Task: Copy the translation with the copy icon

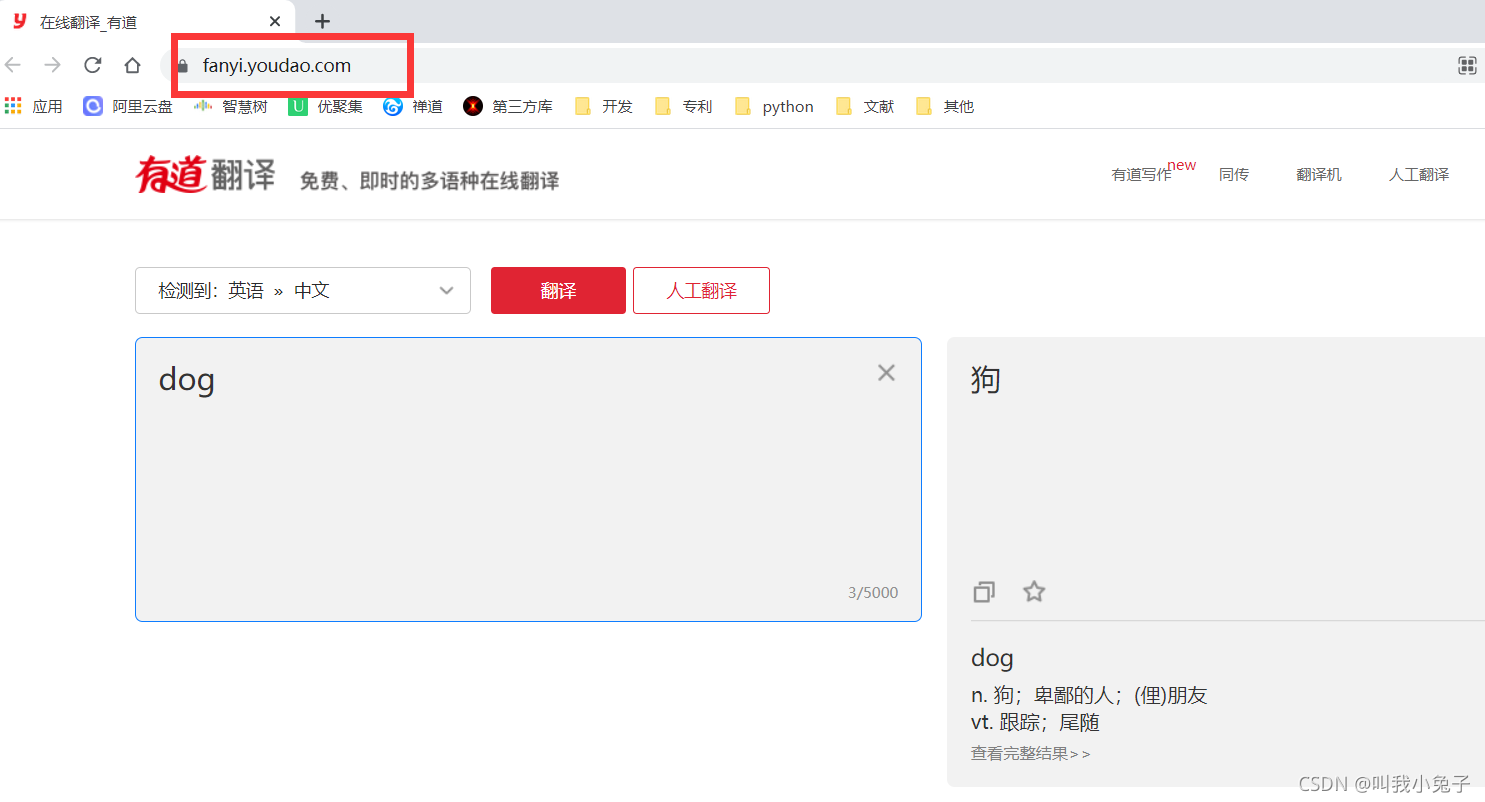Action: [984, 592]
